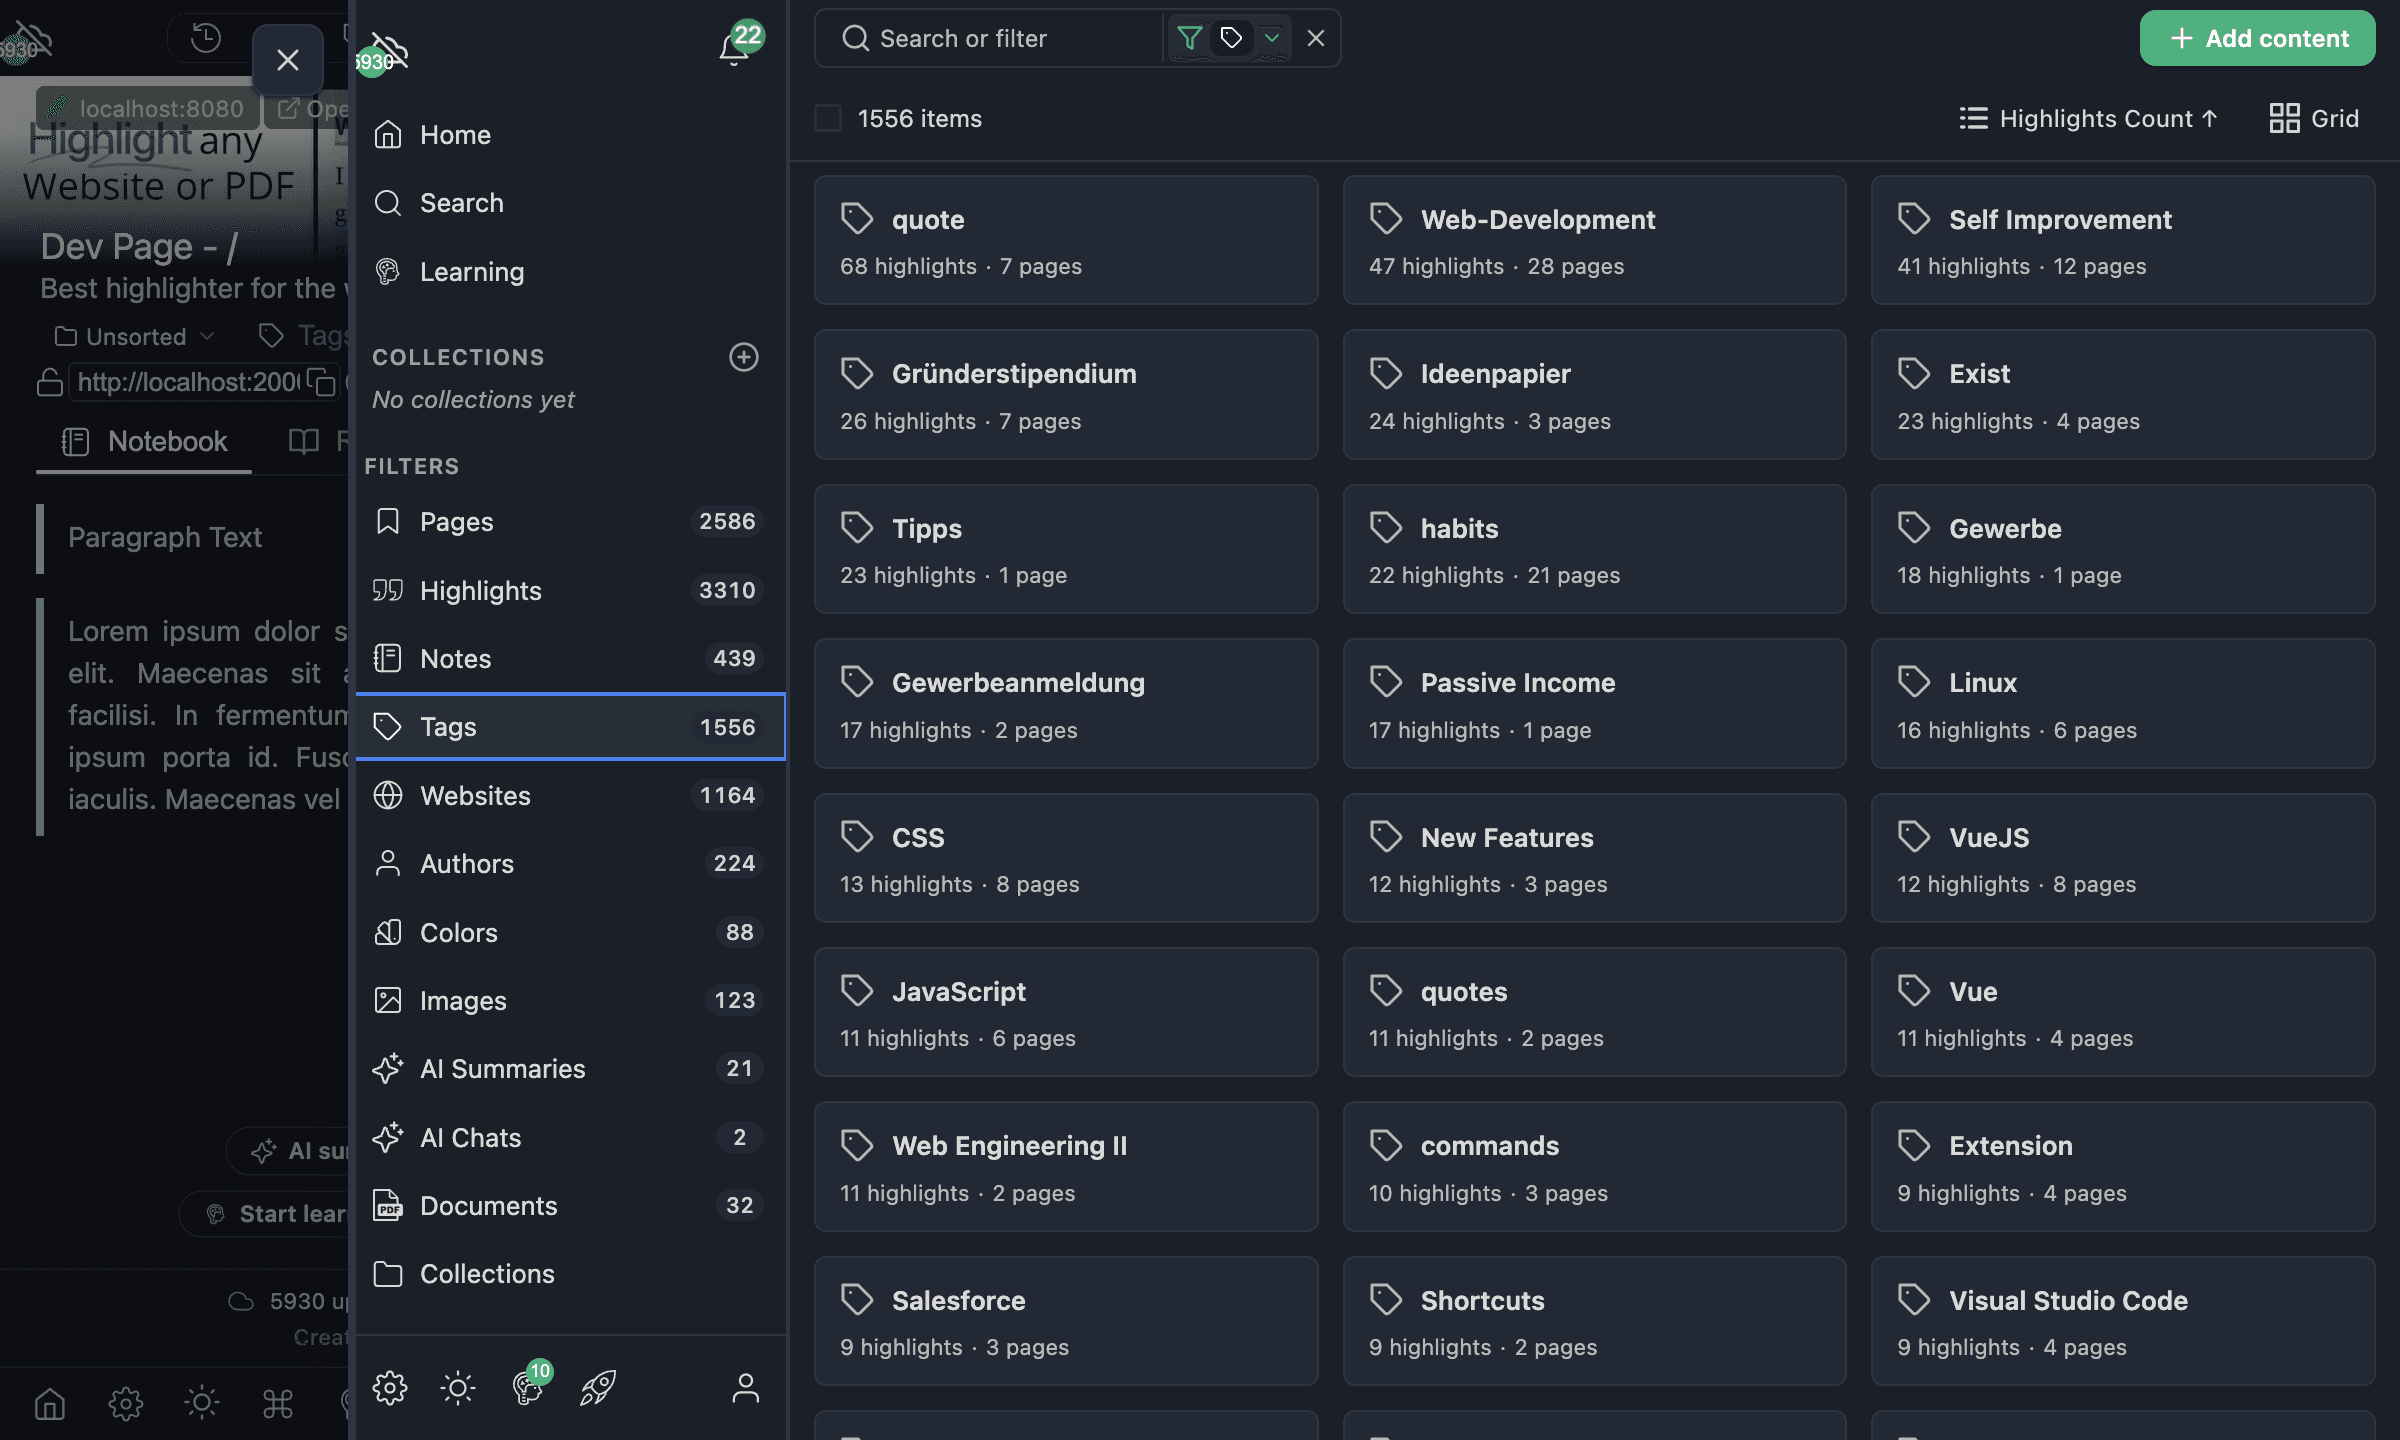Open the Learning section in sidebar
Screen dimensions: 2400x1440
tap(570, 272)
